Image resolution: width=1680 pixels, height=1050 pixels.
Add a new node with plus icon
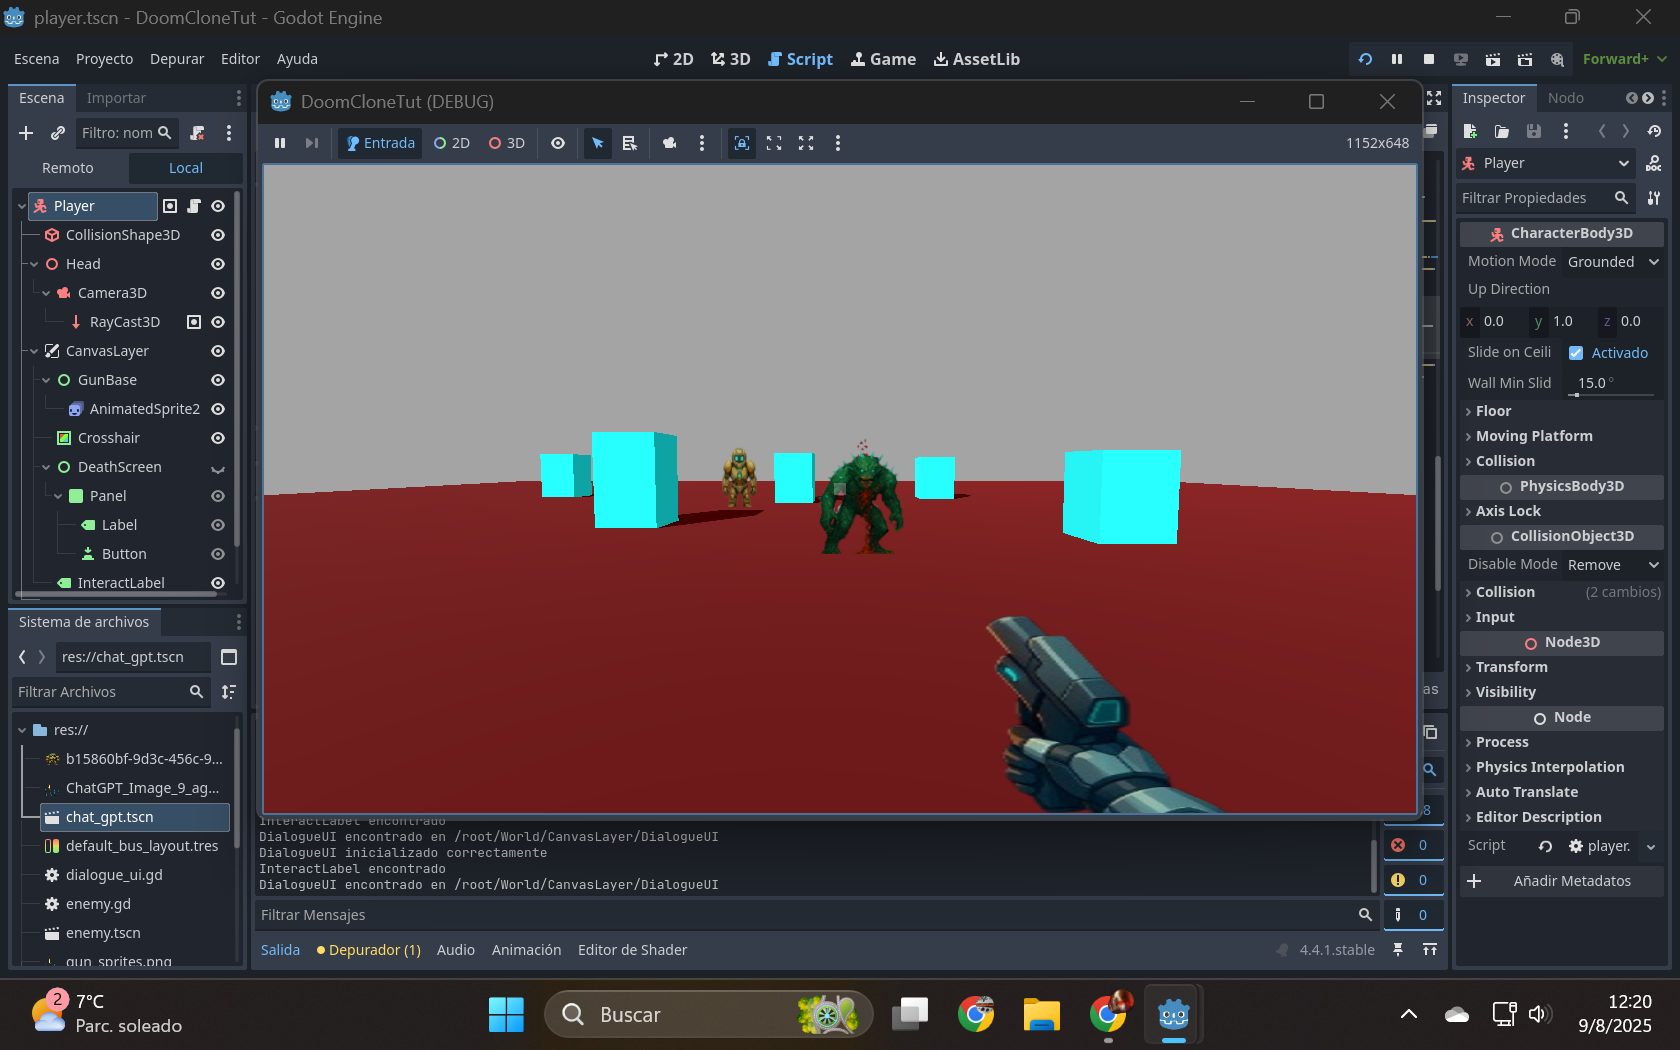(x=26, y=133)
